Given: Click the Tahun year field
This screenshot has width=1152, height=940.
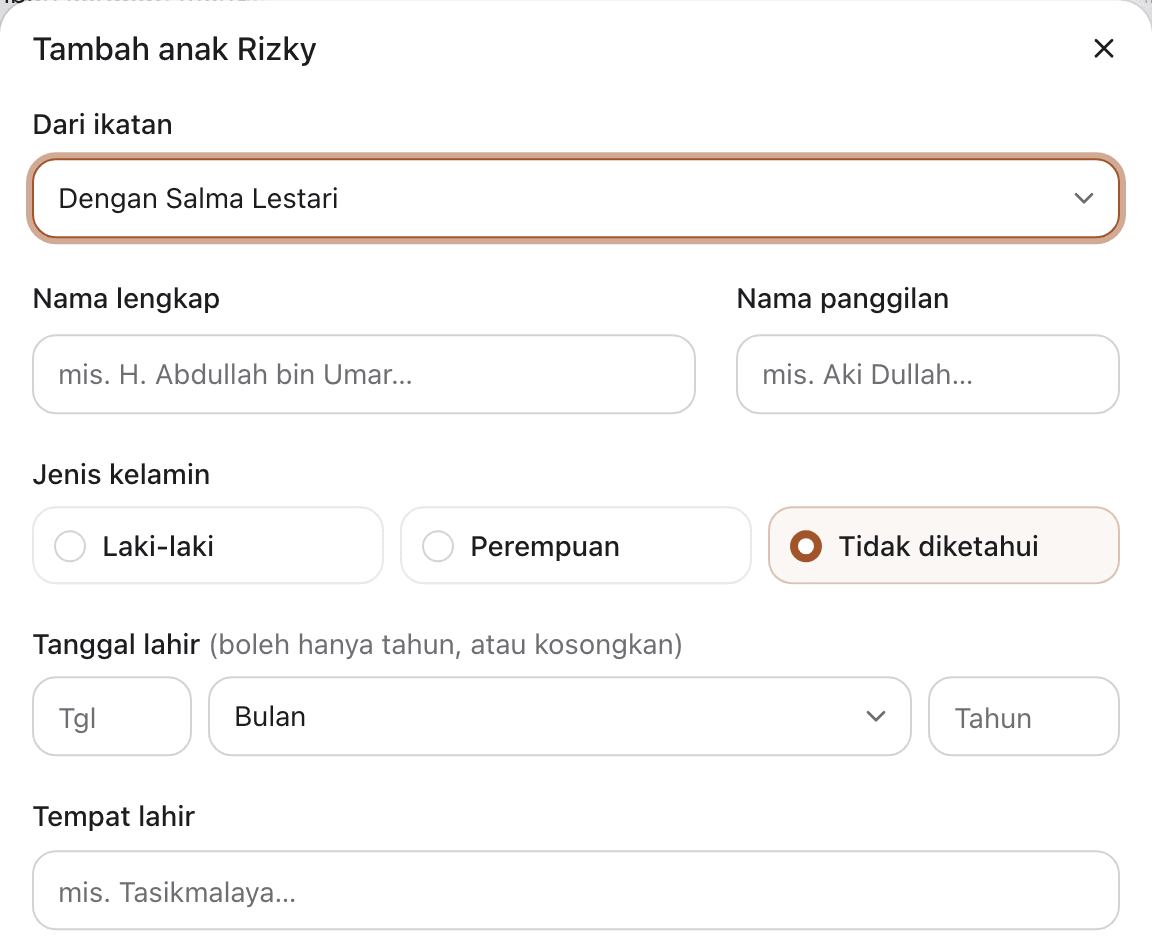Looking at the screenshot, I should click(1023, 717).
